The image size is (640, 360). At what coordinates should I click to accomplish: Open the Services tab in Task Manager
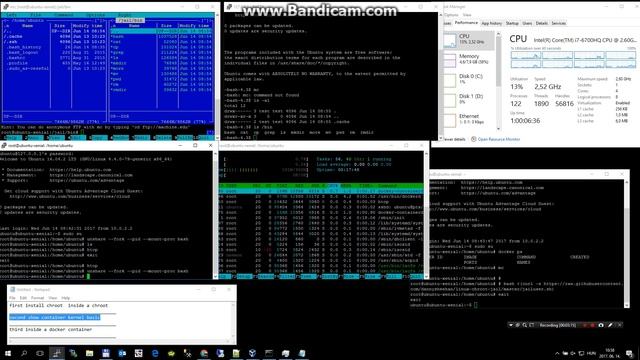coord(558,23)
